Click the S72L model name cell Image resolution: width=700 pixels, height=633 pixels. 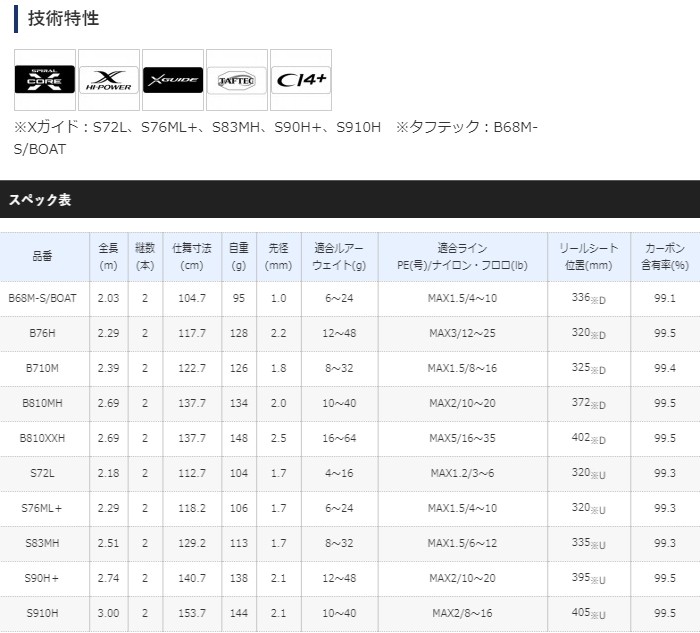(x=42, y=473)
